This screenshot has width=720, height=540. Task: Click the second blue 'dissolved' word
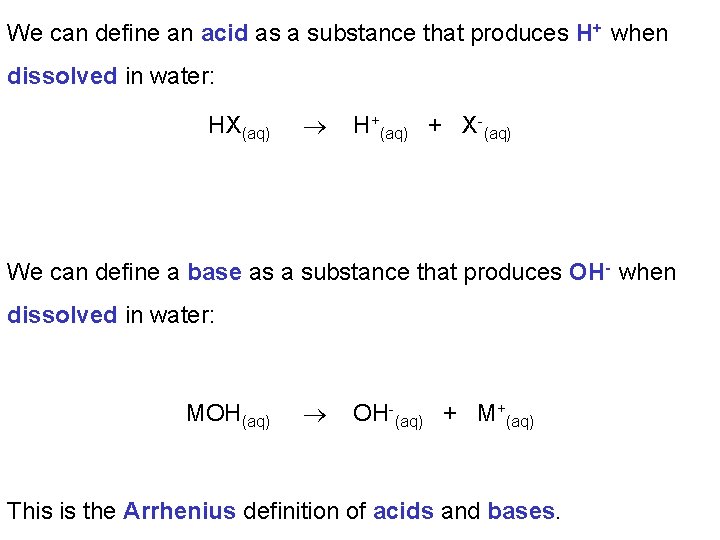[62, 315]
